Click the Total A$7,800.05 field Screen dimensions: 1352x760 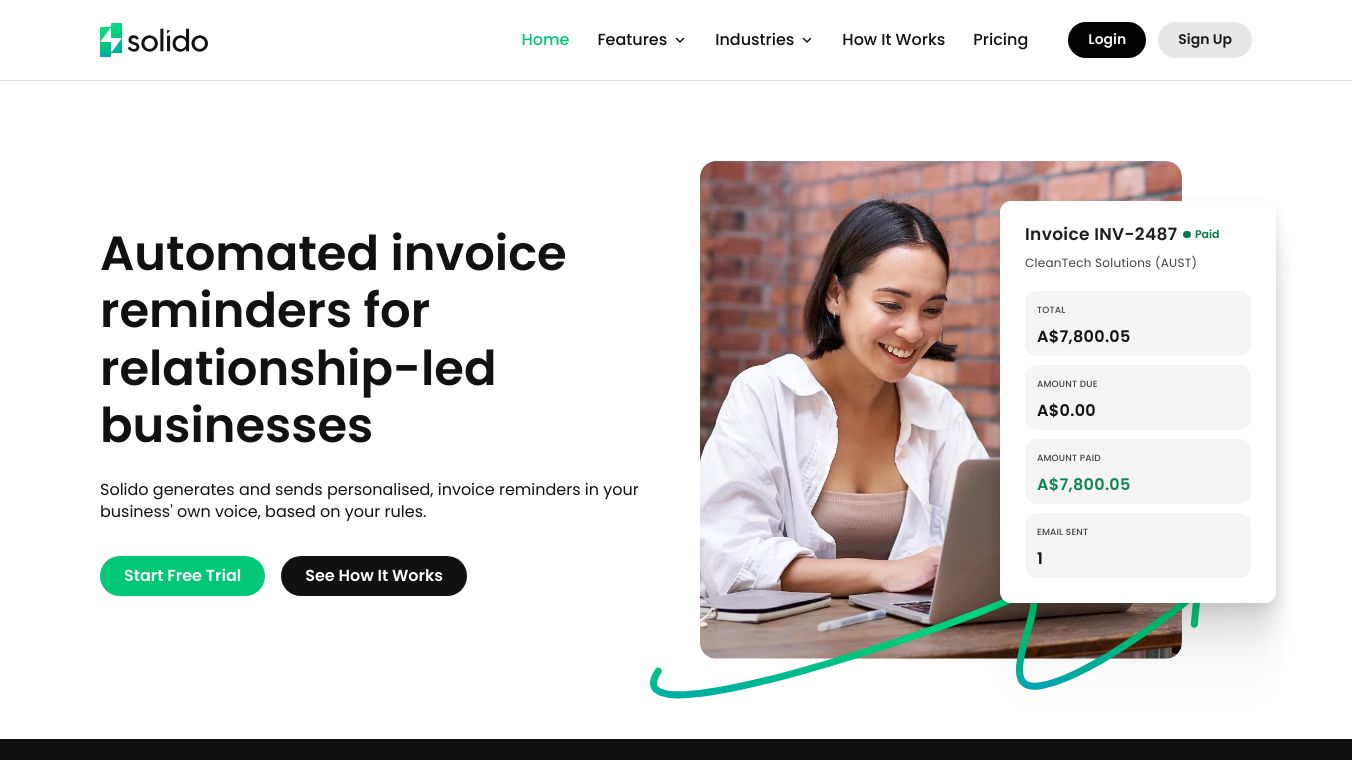tap(1138, 324)
